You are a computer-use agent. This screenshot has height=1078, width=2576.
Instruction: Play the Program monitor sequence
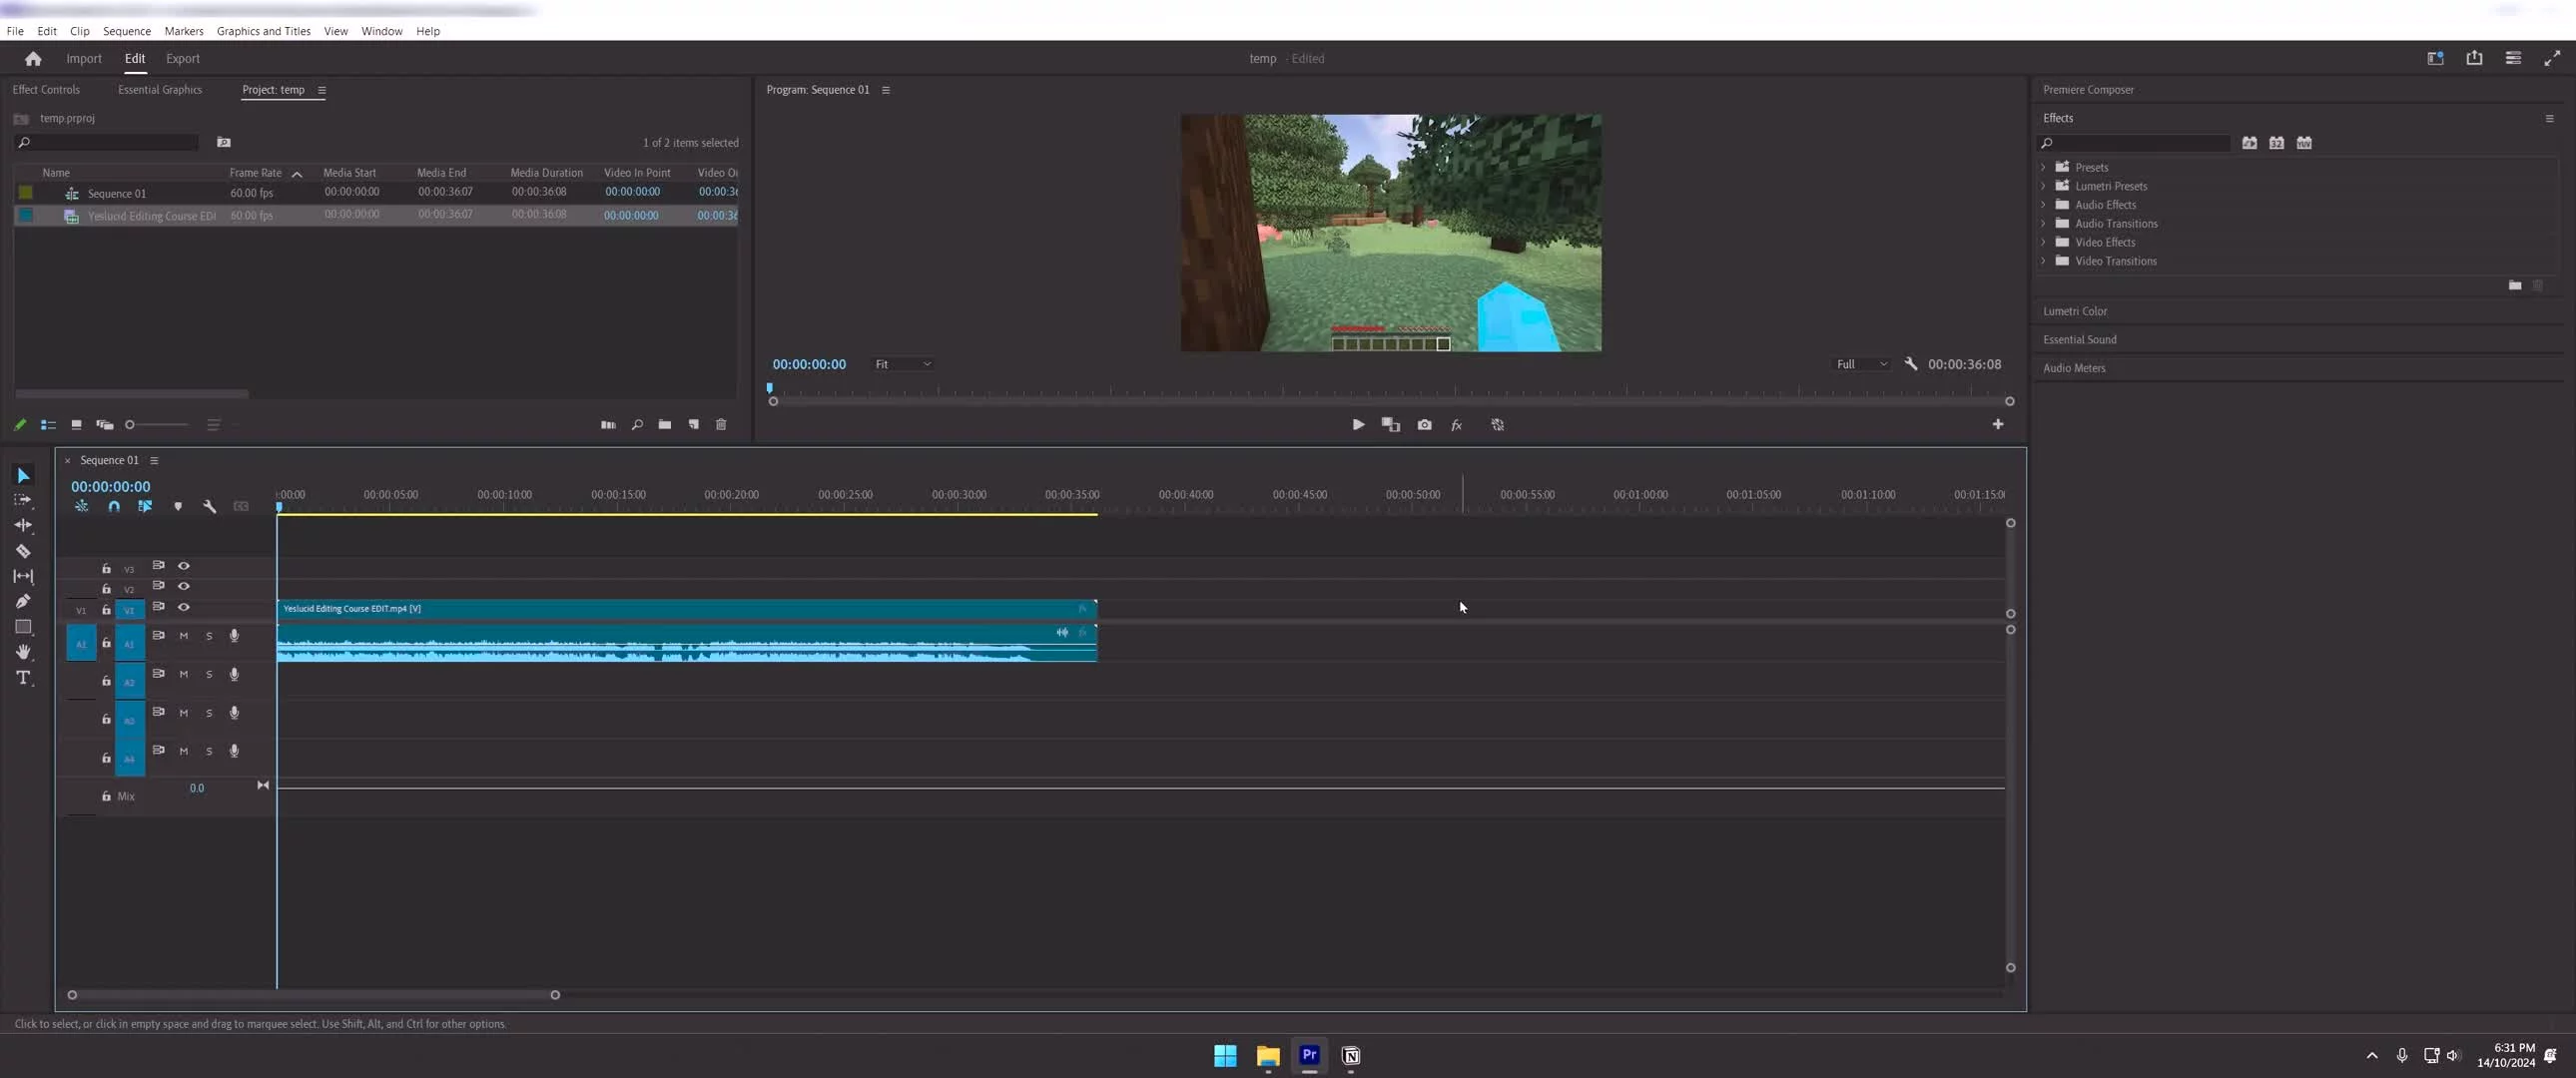[x=1358, y=425]
